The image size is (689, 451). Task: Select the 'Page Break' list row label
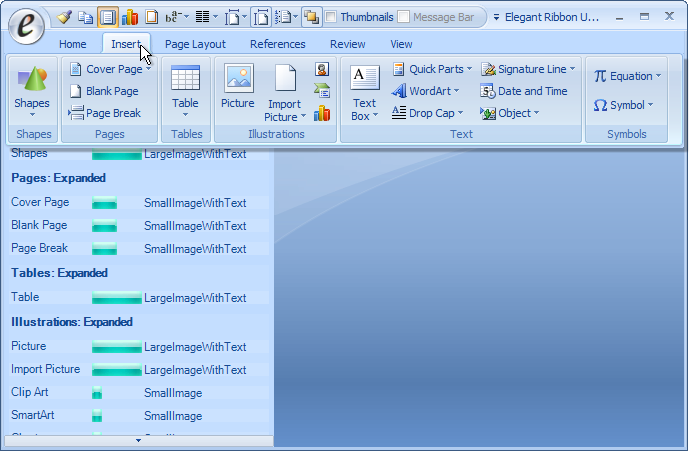[40, 248]
